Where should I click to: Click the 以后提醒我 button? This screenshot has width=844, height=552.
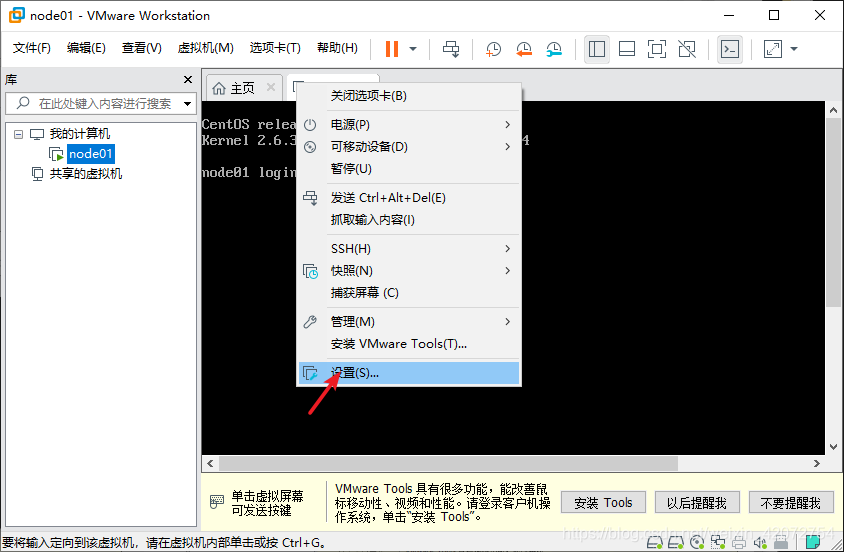pos(697,503)
